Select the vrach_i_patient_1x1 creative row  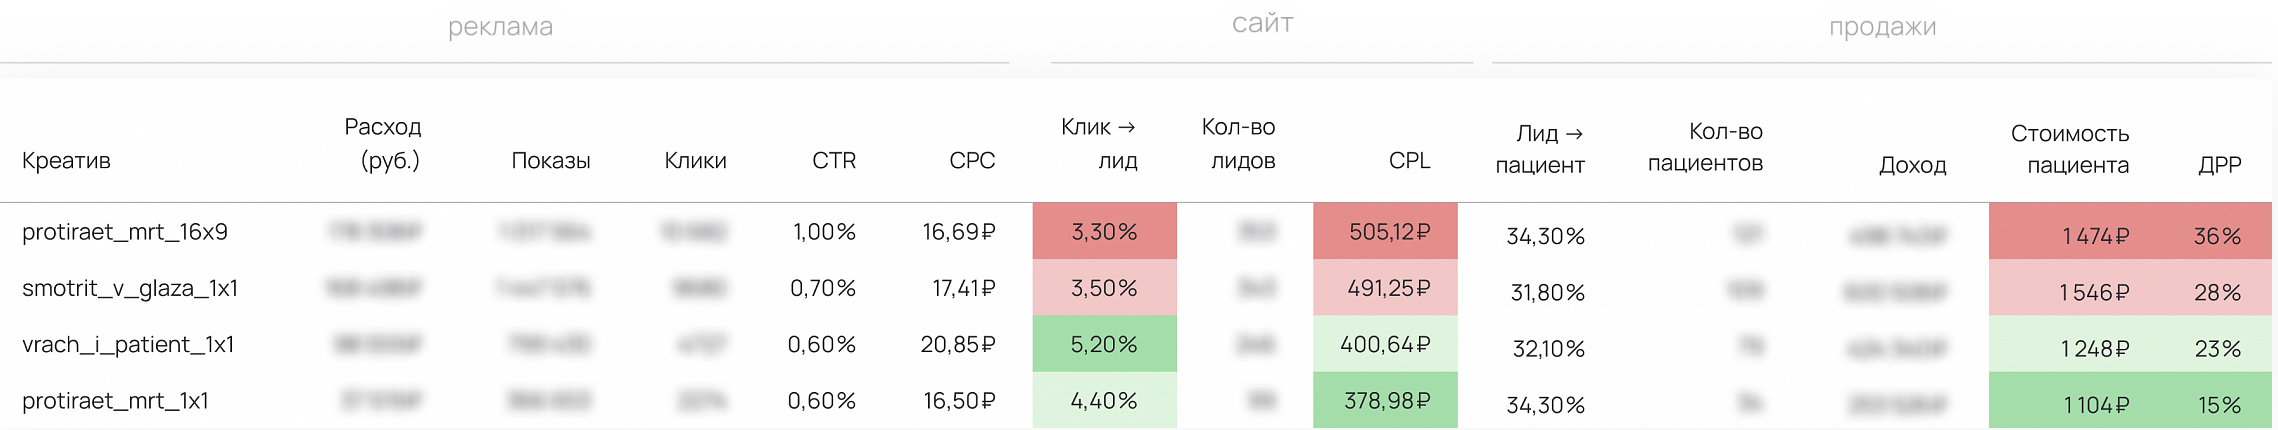tap(1136, 344)
